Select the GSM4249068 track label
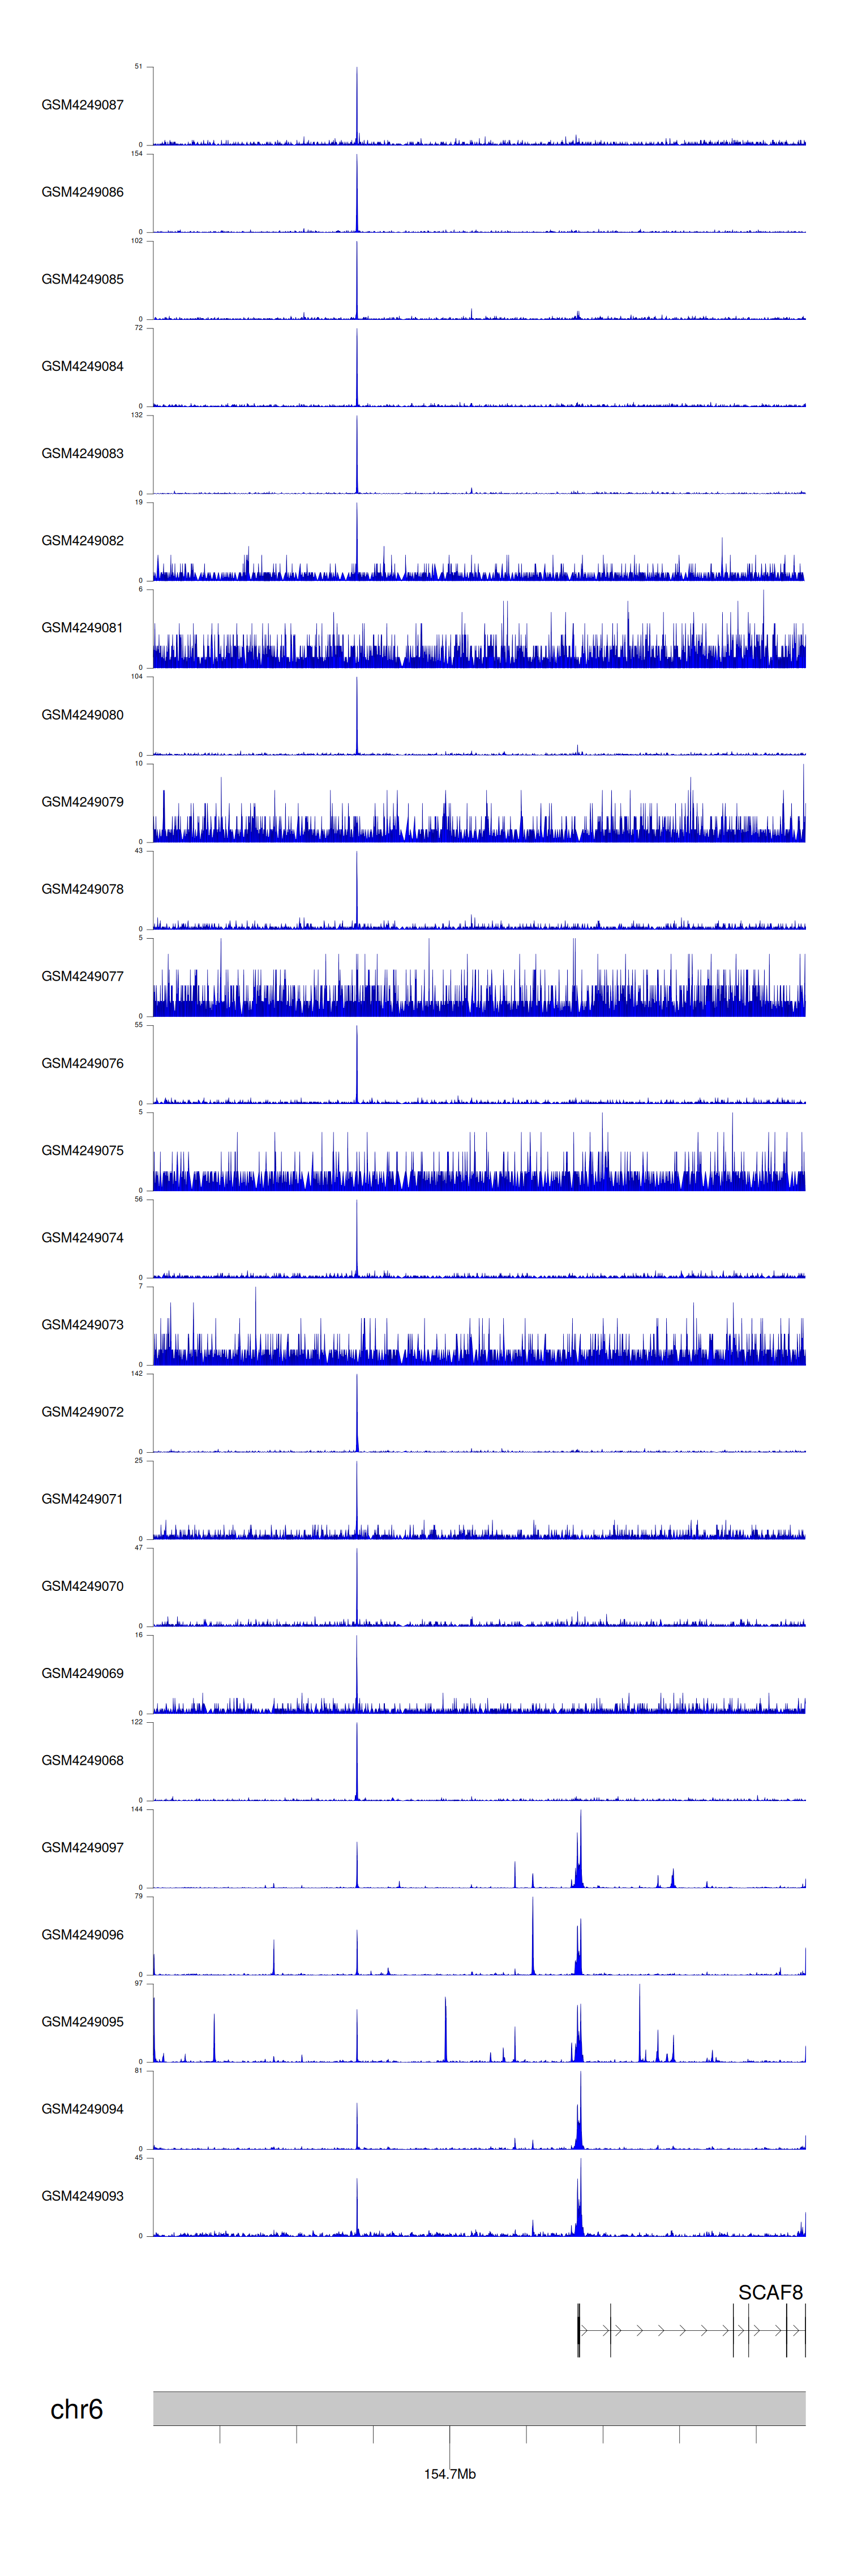 82,1760
